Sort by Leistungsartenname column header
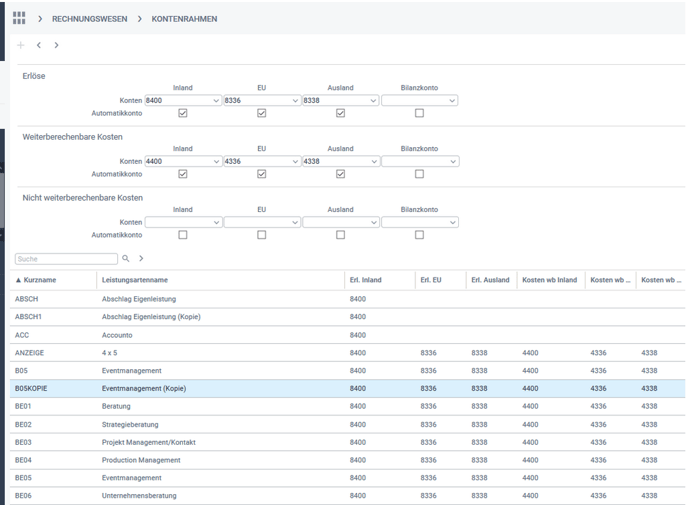The height and width of the screenshot is (505, 688). (135, 280)
